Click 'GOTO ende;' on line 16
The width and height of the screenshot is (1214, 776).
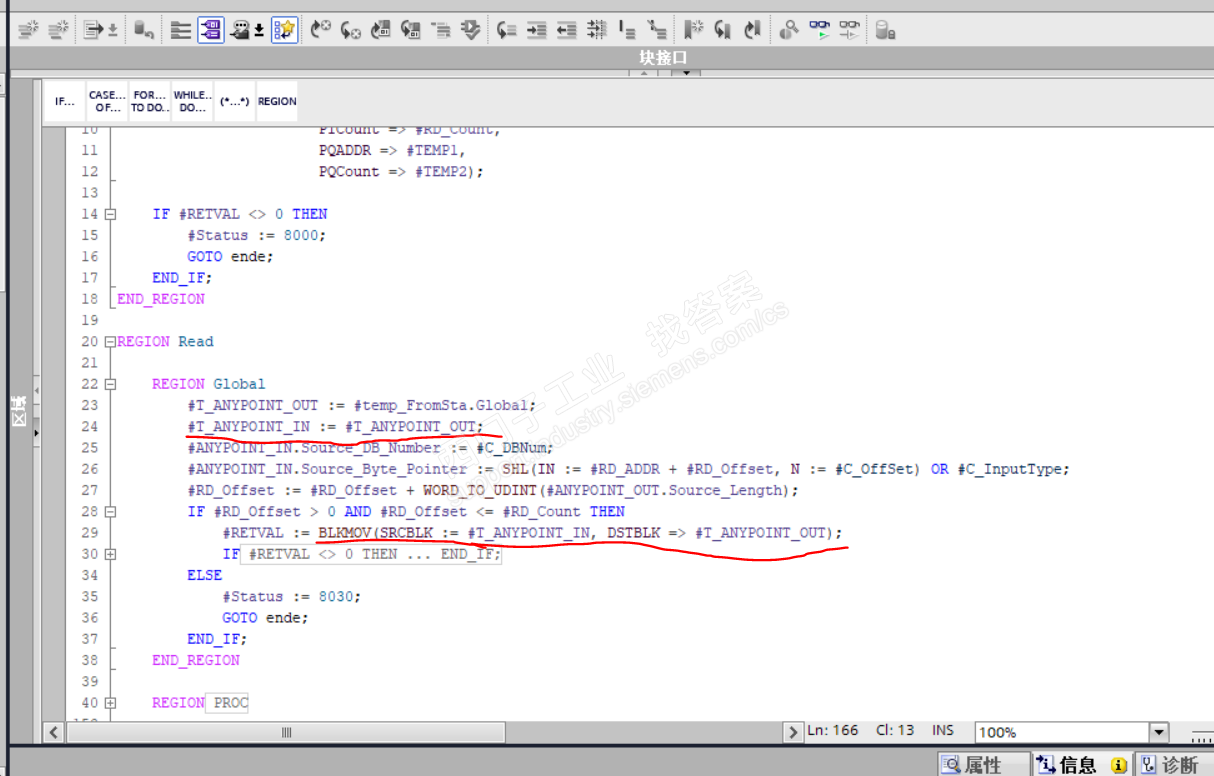(230, 256)
